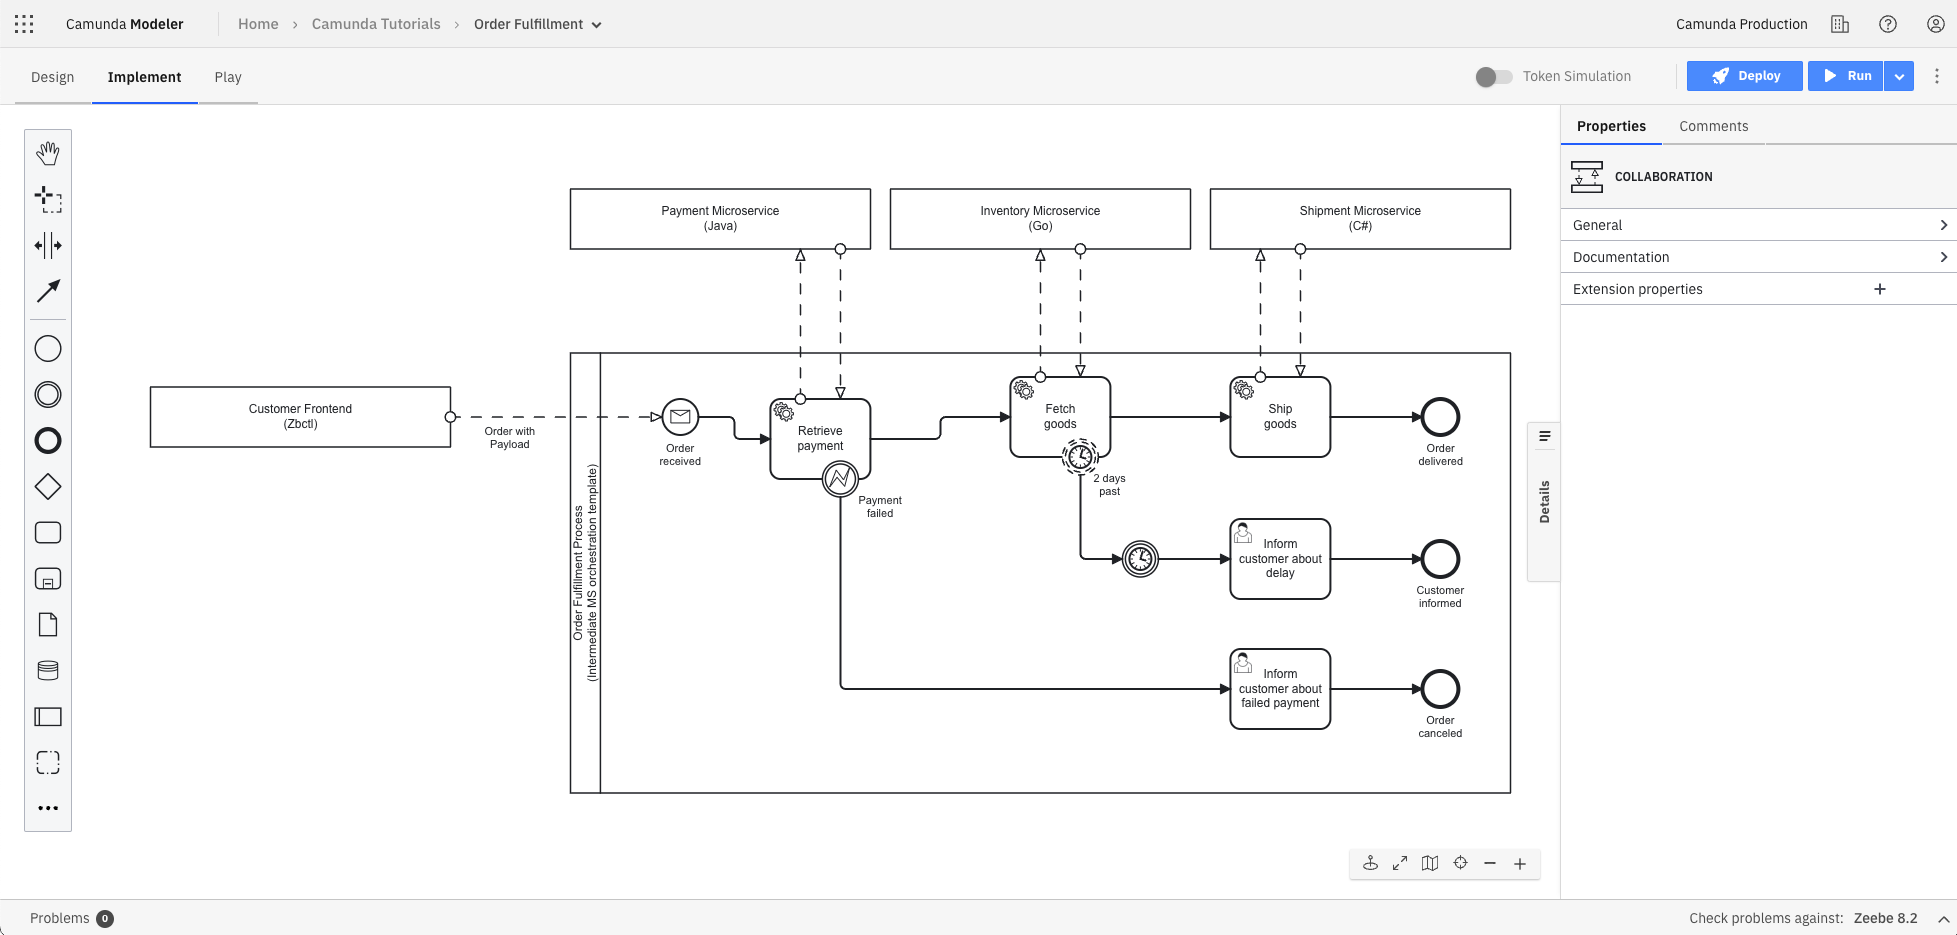
Task: Select Order received message start event
Action: pos(680,417)
